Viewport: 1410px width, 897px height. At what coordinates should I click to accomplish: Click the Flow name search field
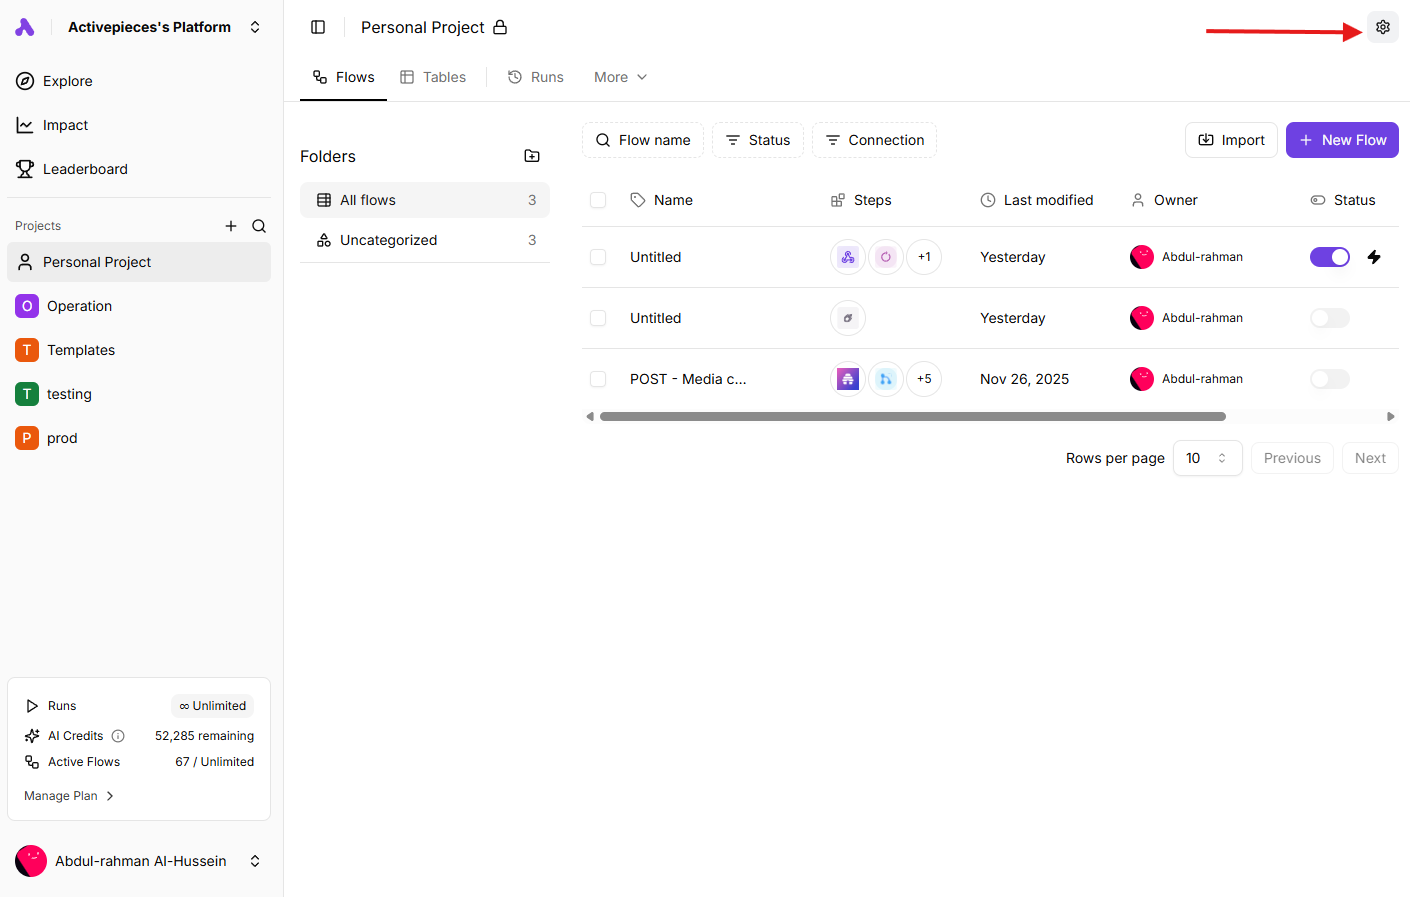pos(643,140)
